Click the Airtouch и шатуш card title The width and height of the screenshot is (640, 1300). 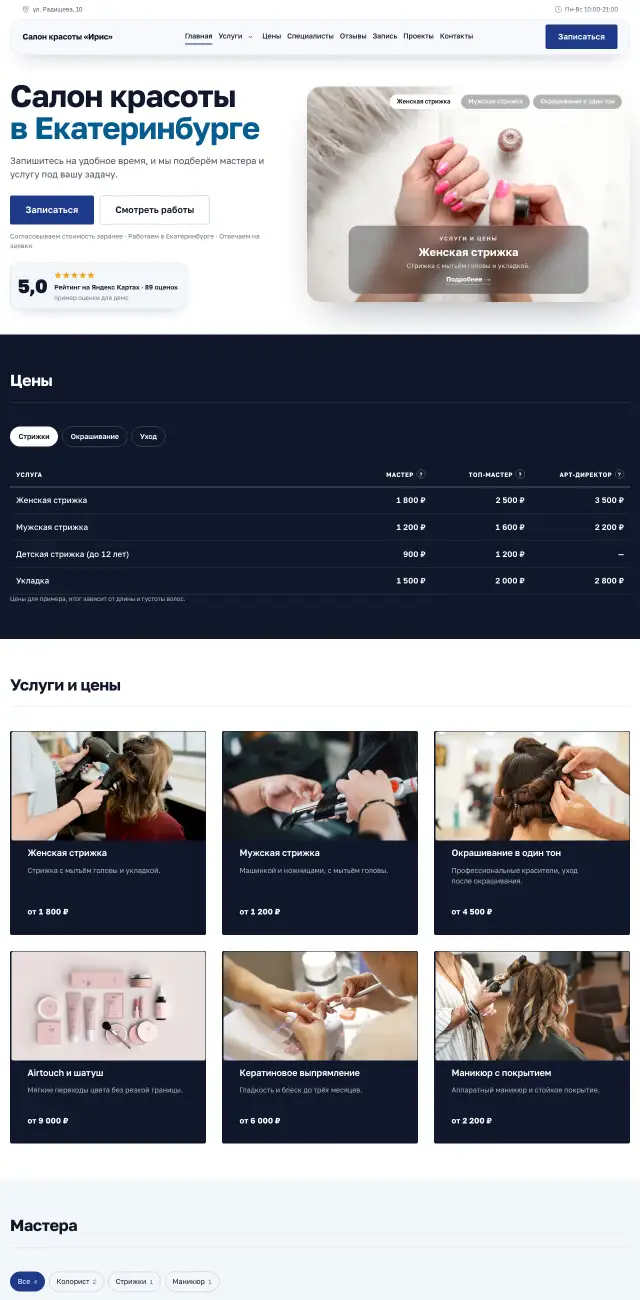pos(65,1073)
